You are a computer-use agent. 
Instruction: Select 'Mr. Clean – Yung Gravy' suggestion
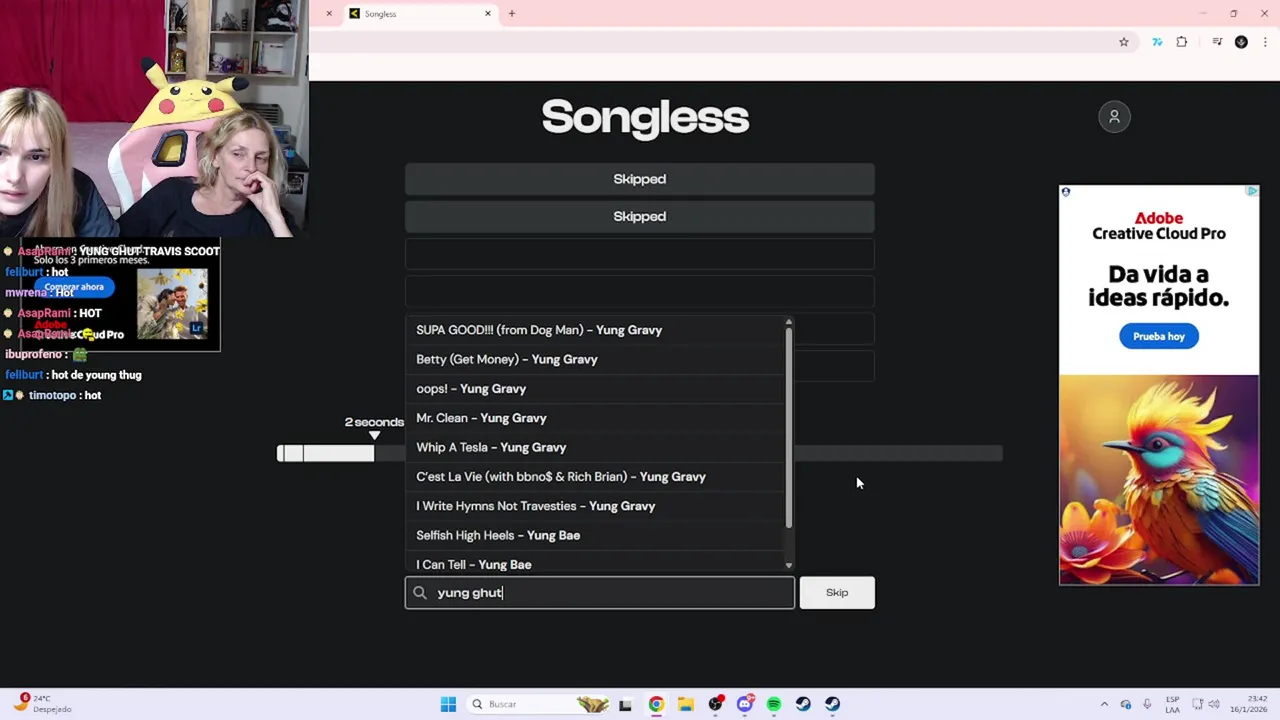(x=596, y=418)
